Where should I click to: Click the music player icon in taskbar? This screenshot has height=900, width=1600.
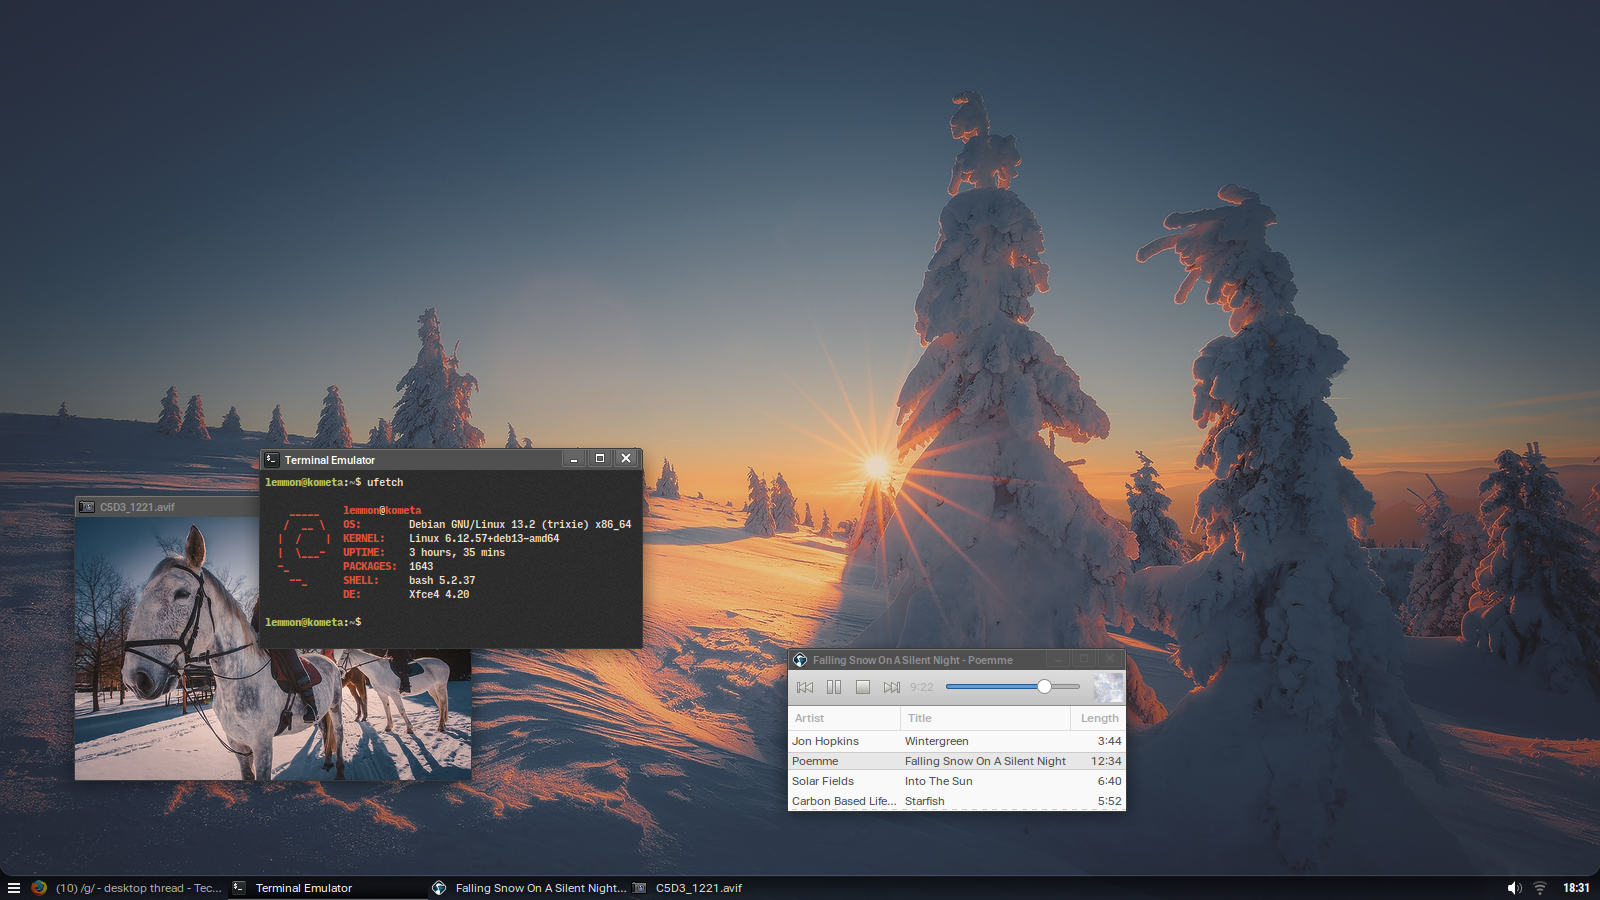coord(439,888)
